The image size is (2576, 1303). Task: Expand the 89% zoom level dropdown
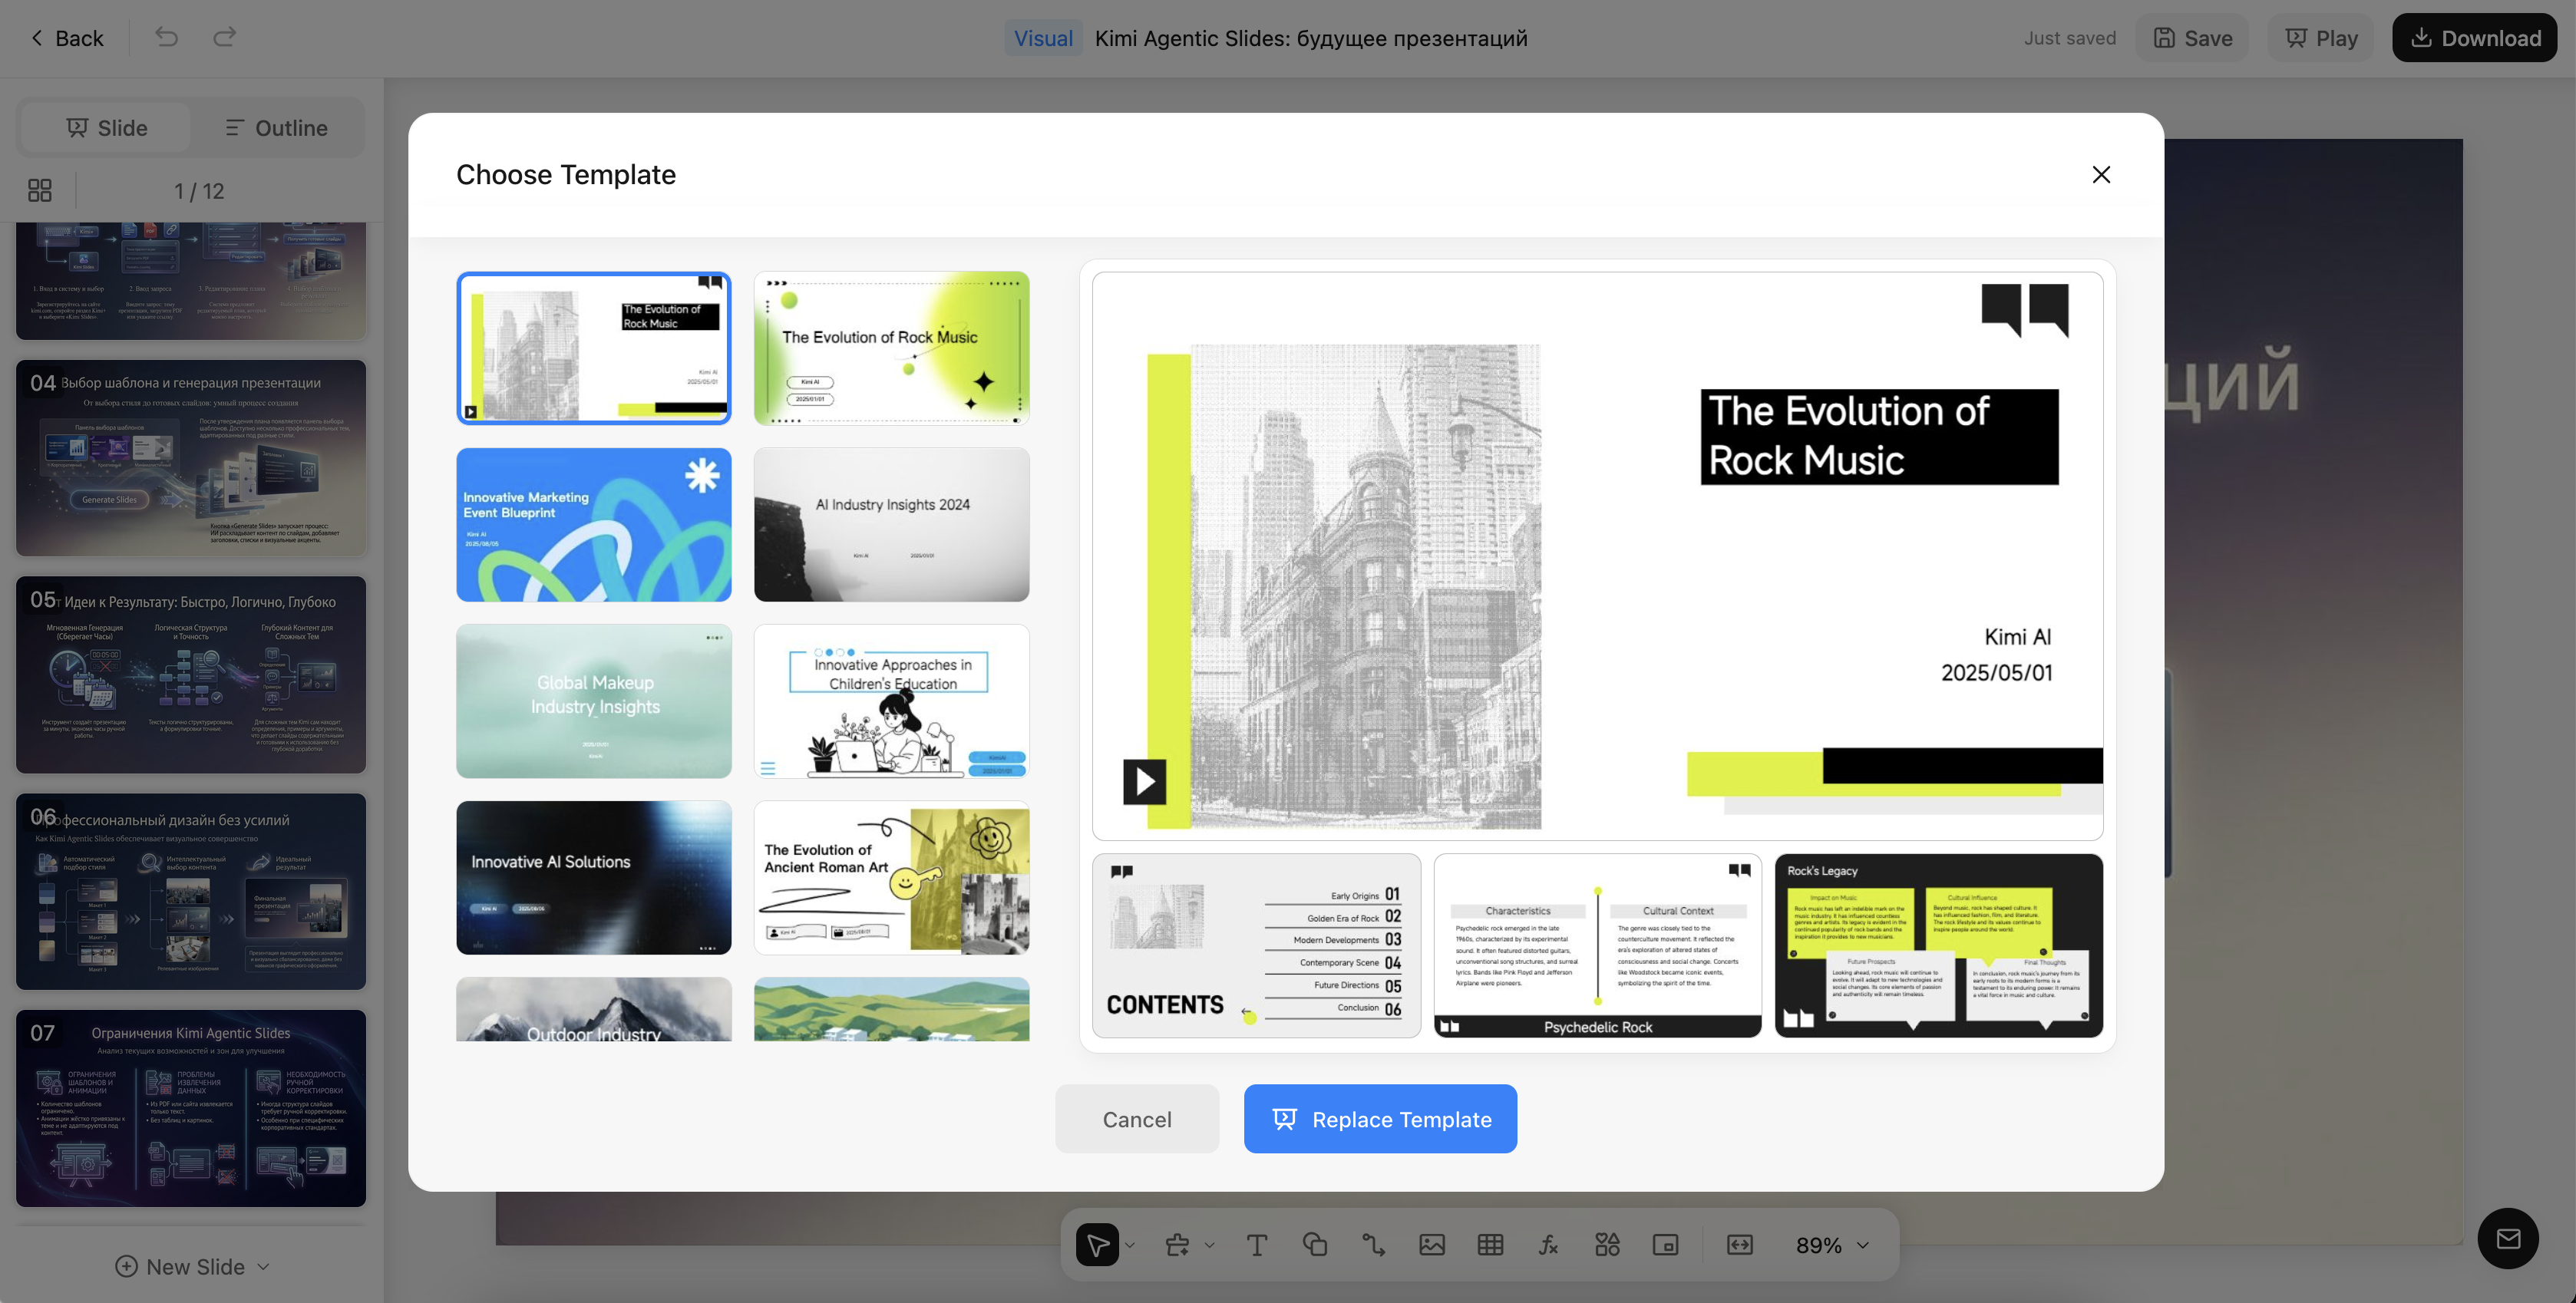pyautogui.click(x=1863, y=1246)
